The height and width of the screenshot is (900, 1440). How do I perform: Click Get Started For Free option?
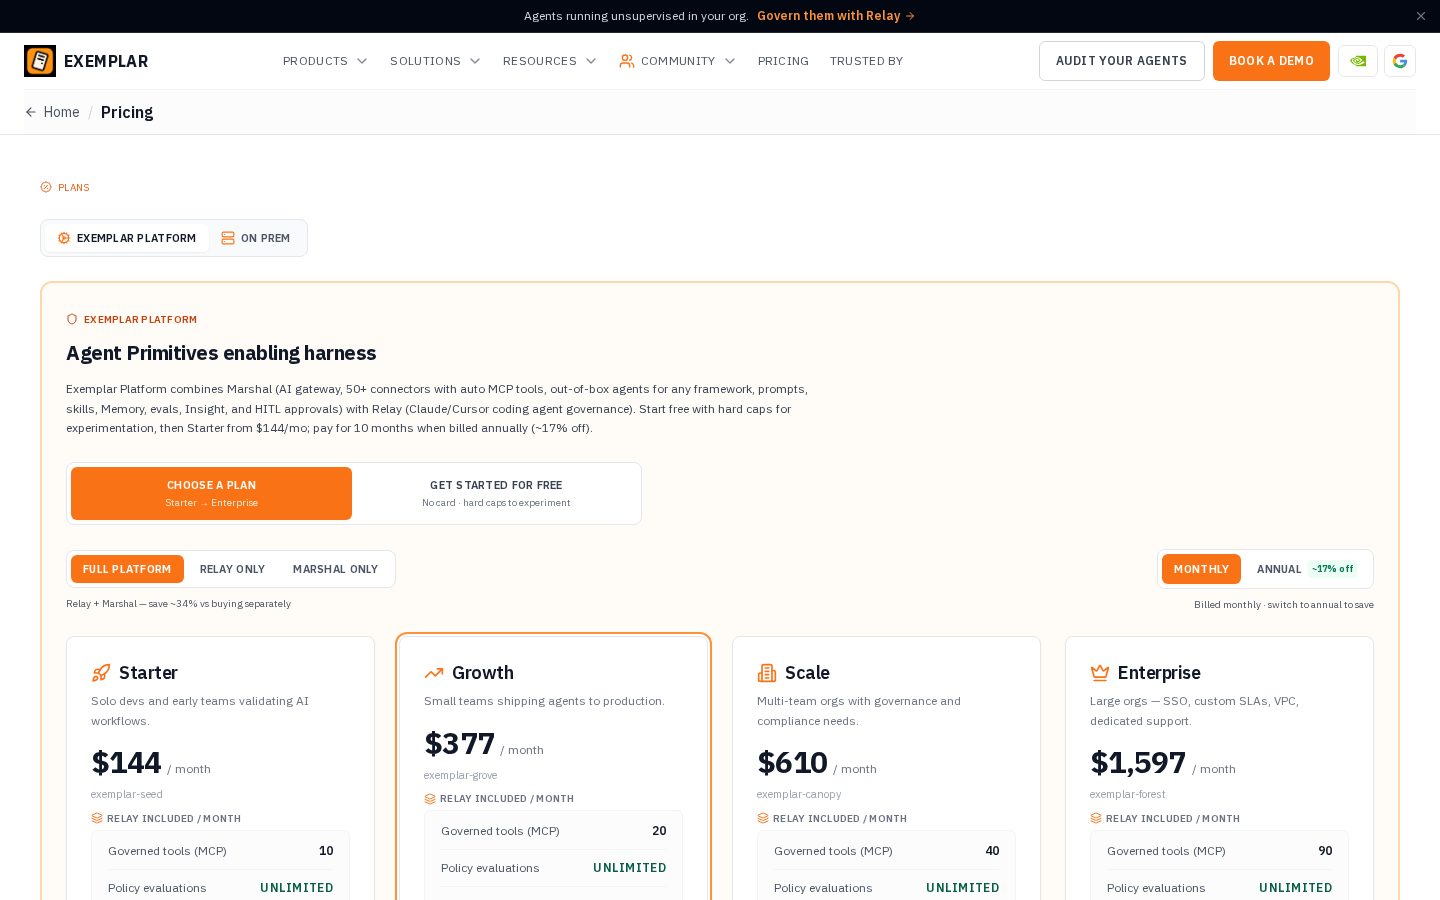(496, 493)
